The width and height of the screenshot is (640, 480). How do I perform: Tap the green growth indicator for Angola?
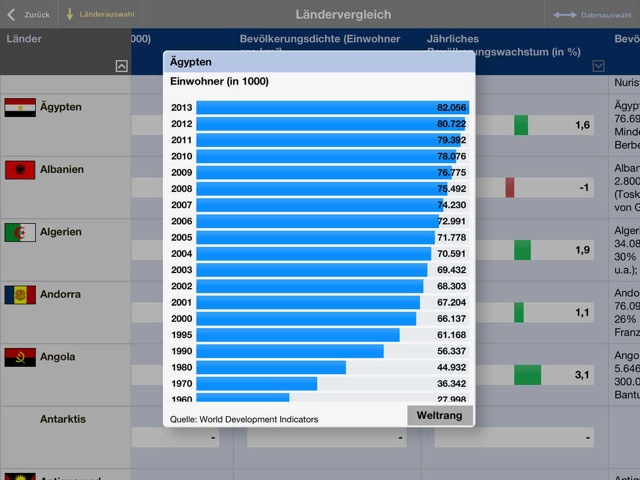(527, 375)
